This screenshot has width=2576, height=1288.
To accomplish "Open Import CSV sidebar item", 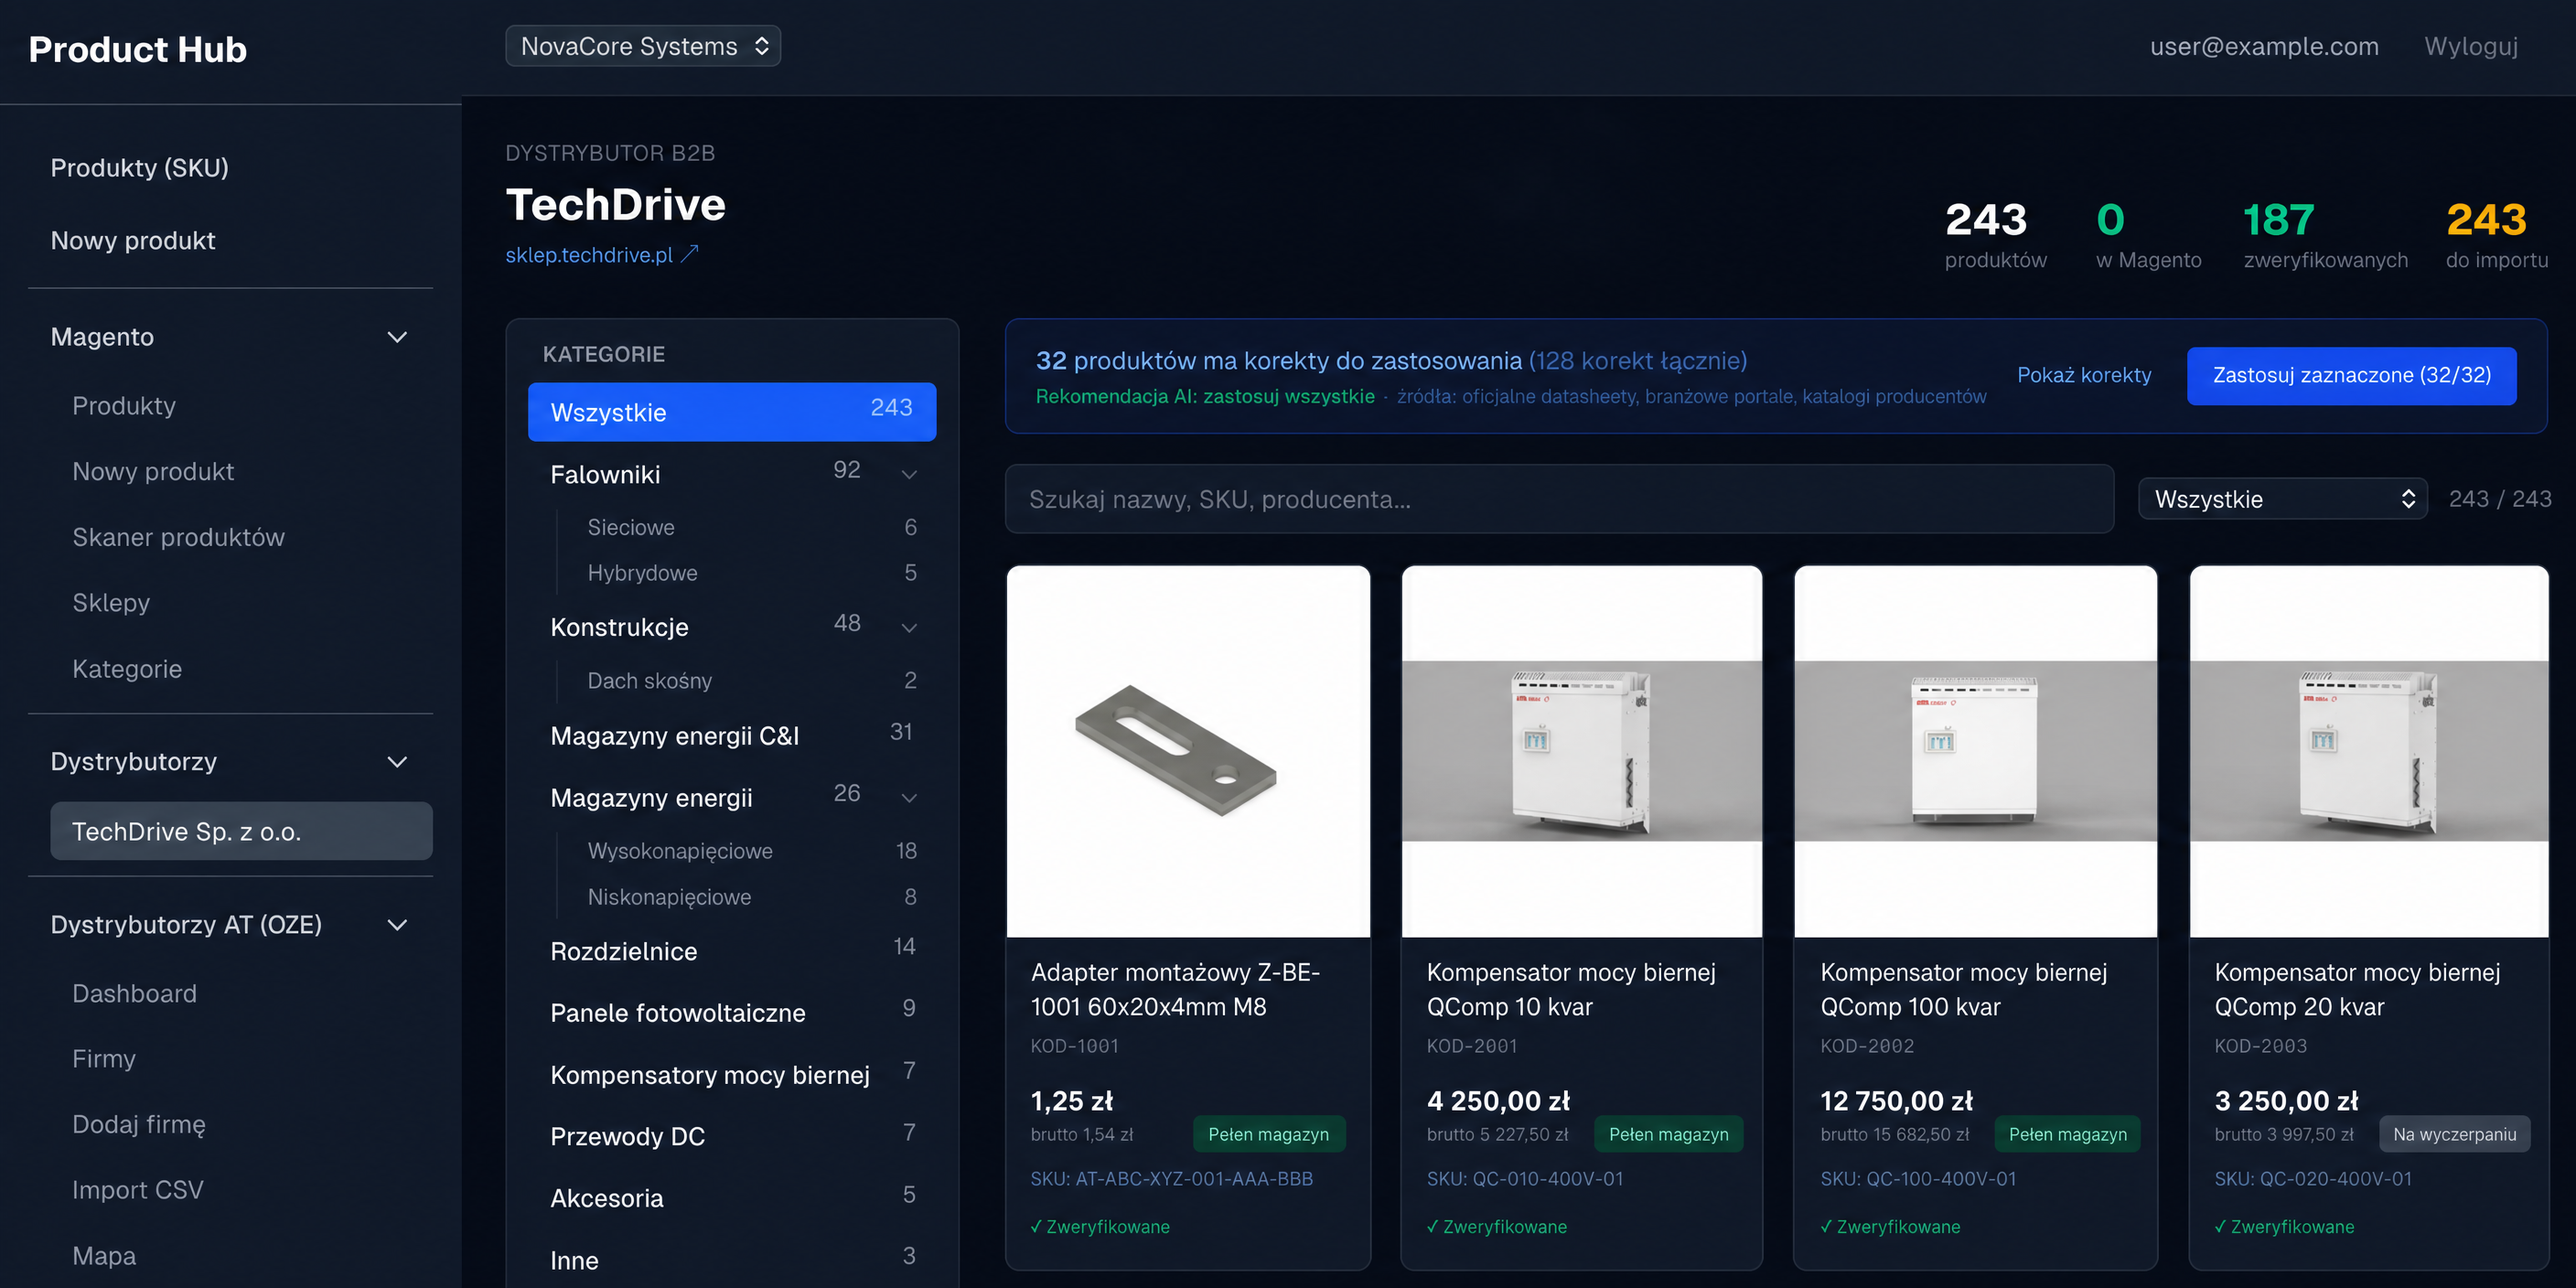I will pyautogui.click(x=138, y=1190).
